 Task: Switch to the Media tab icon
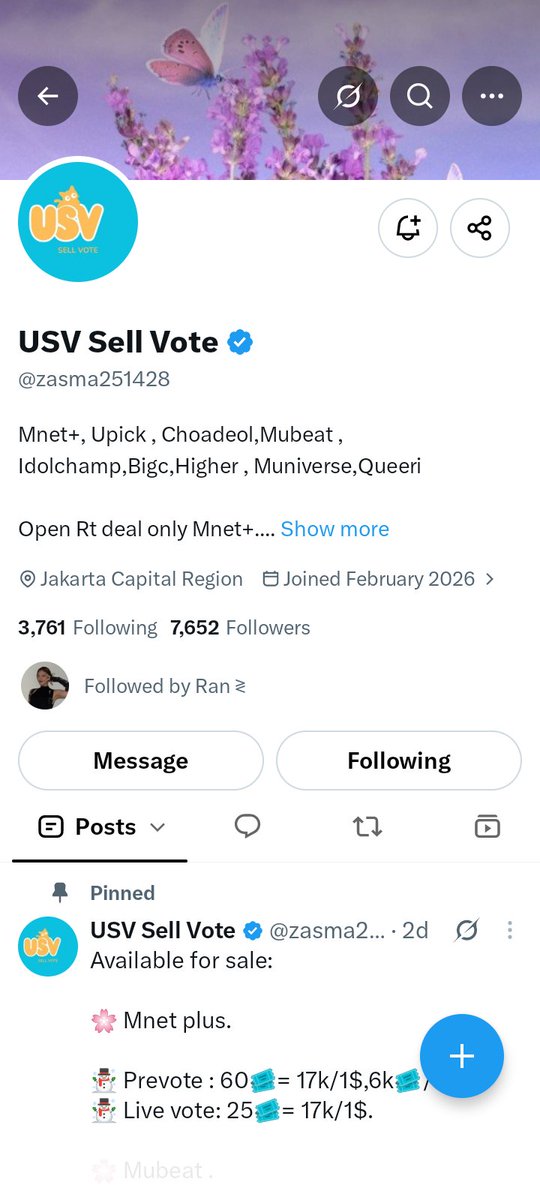[487, 826]
